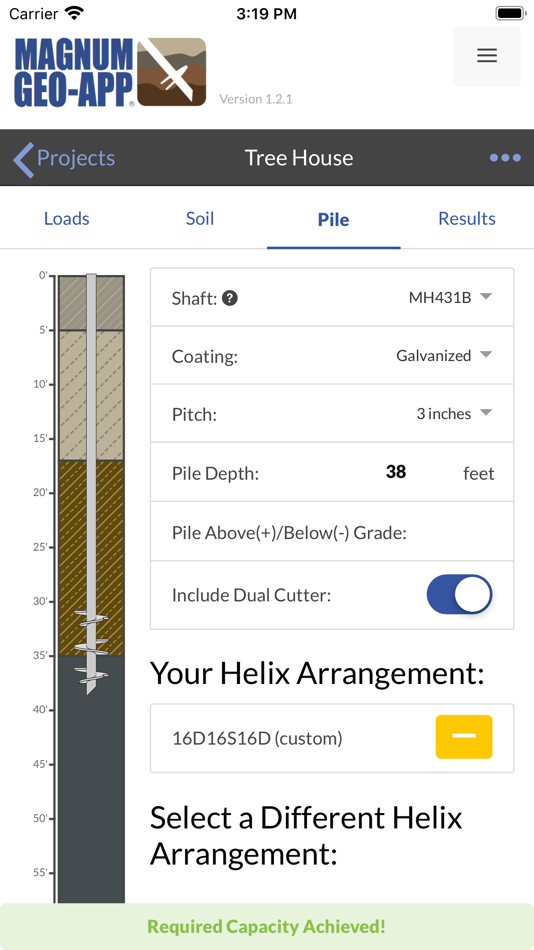This screenshot has width=534, height=950.
Task: Select the Pile tab
Action: (333, 219)
